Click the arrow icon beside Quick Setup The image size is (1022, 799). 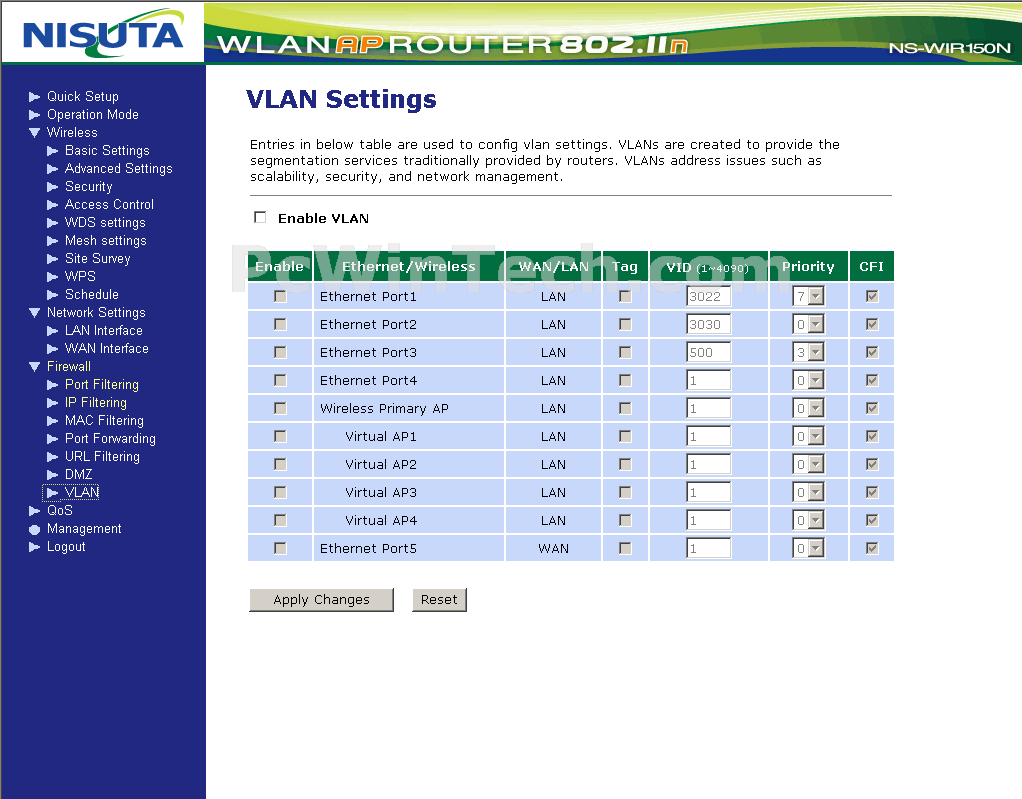(35, 97)
